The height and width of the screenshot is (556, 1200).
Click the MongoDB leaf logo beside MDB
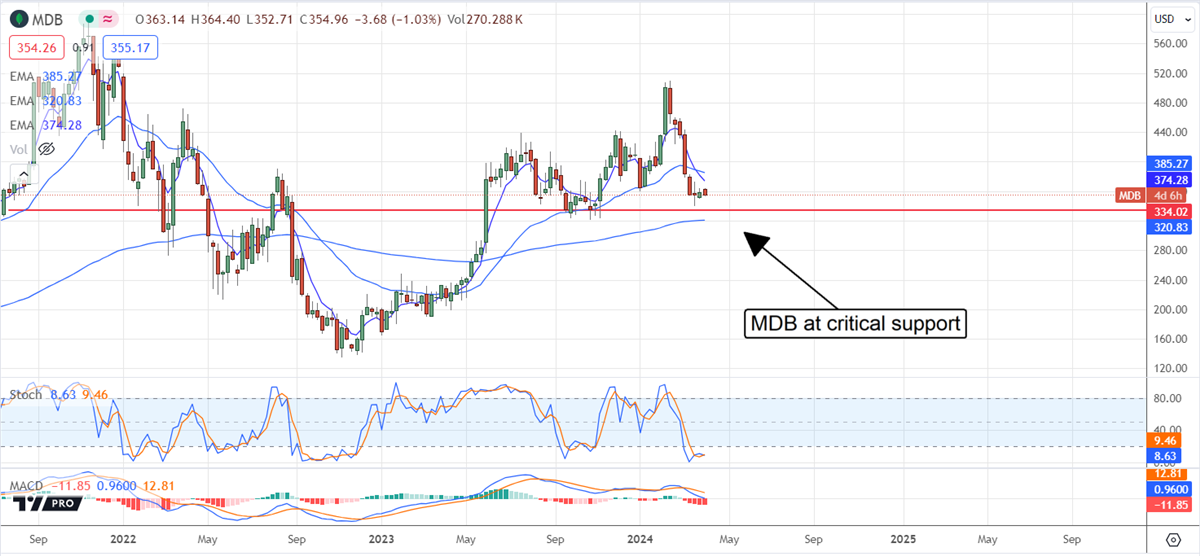[x=18, y=19]
